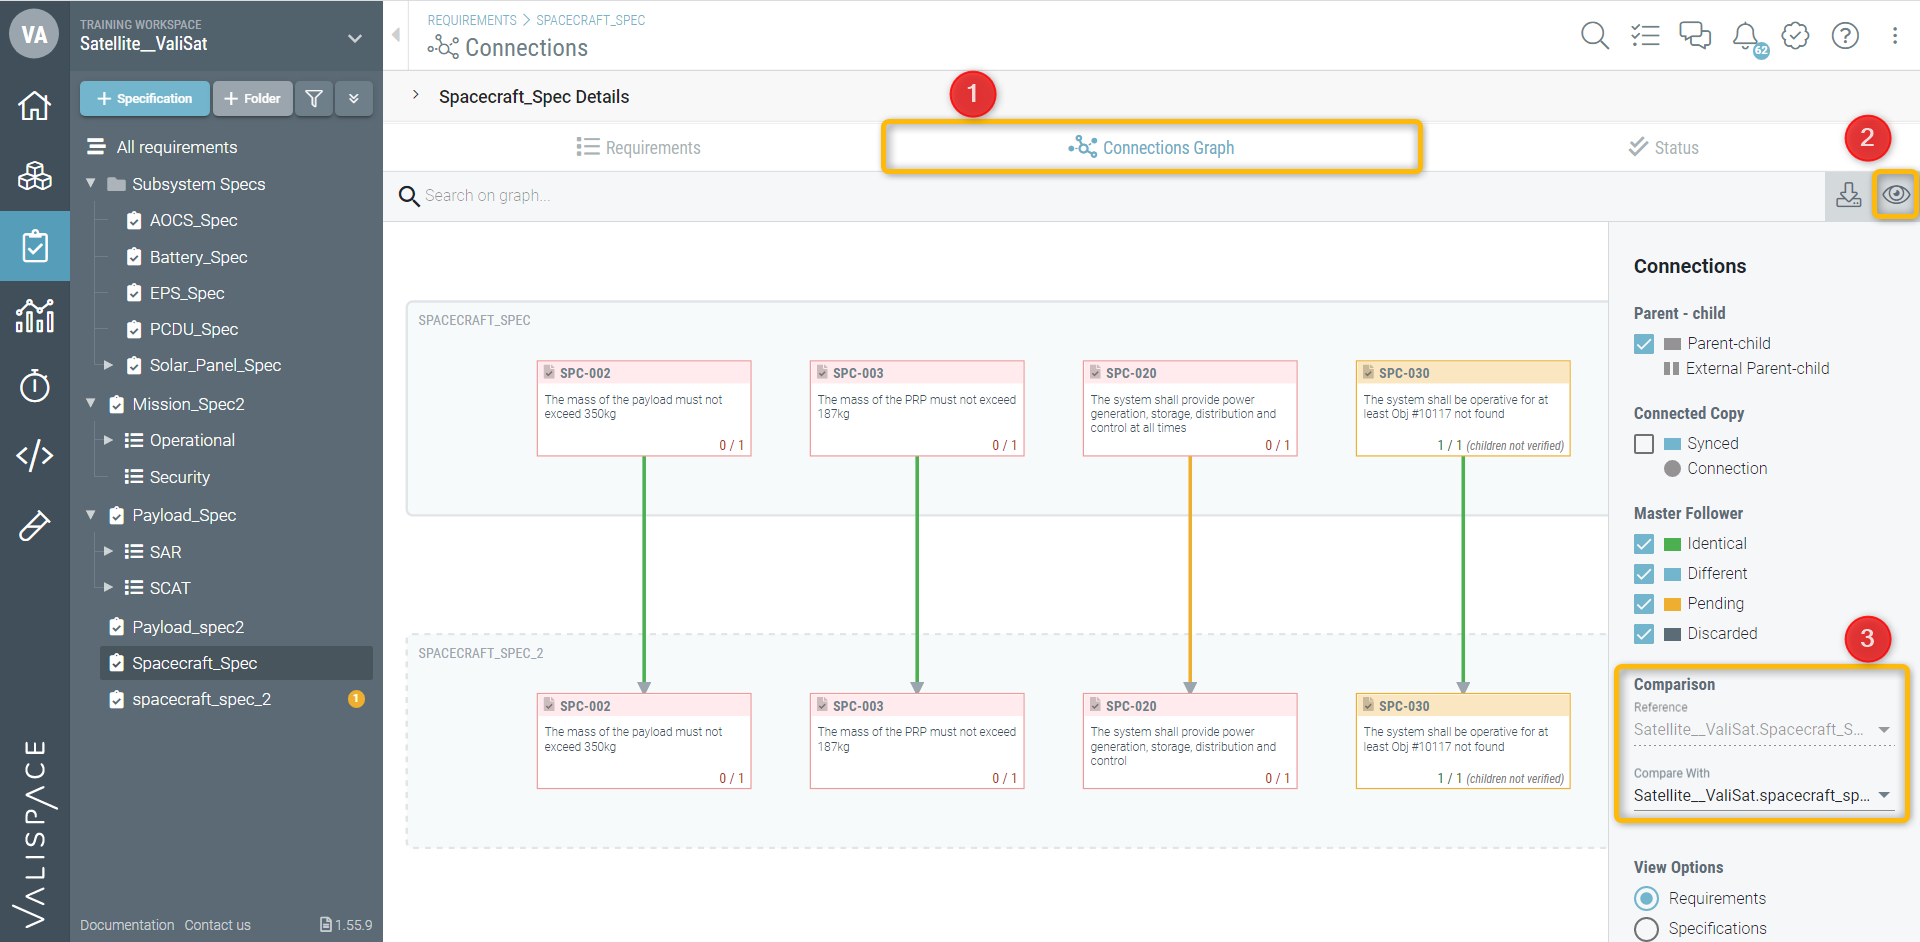Open notifications bell icon

1746,36
